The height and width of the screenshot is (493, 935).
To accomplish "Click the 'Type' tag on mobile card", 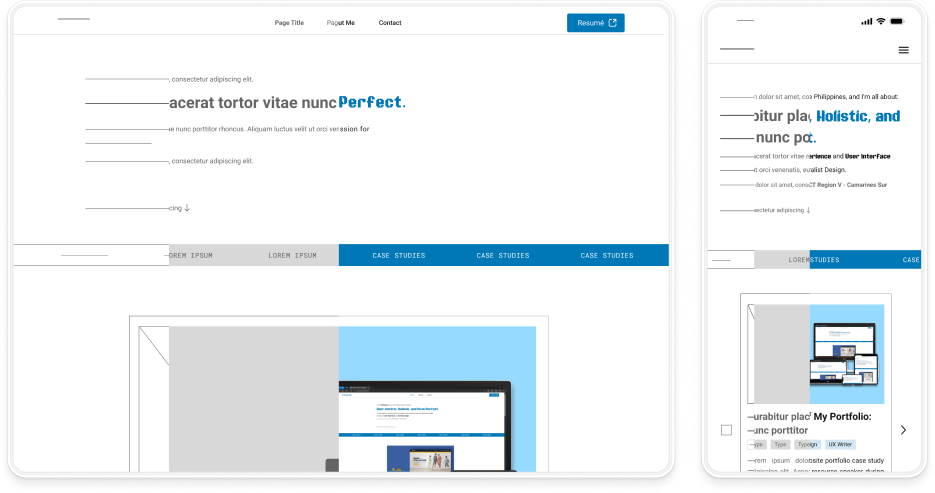I will 781,445.
